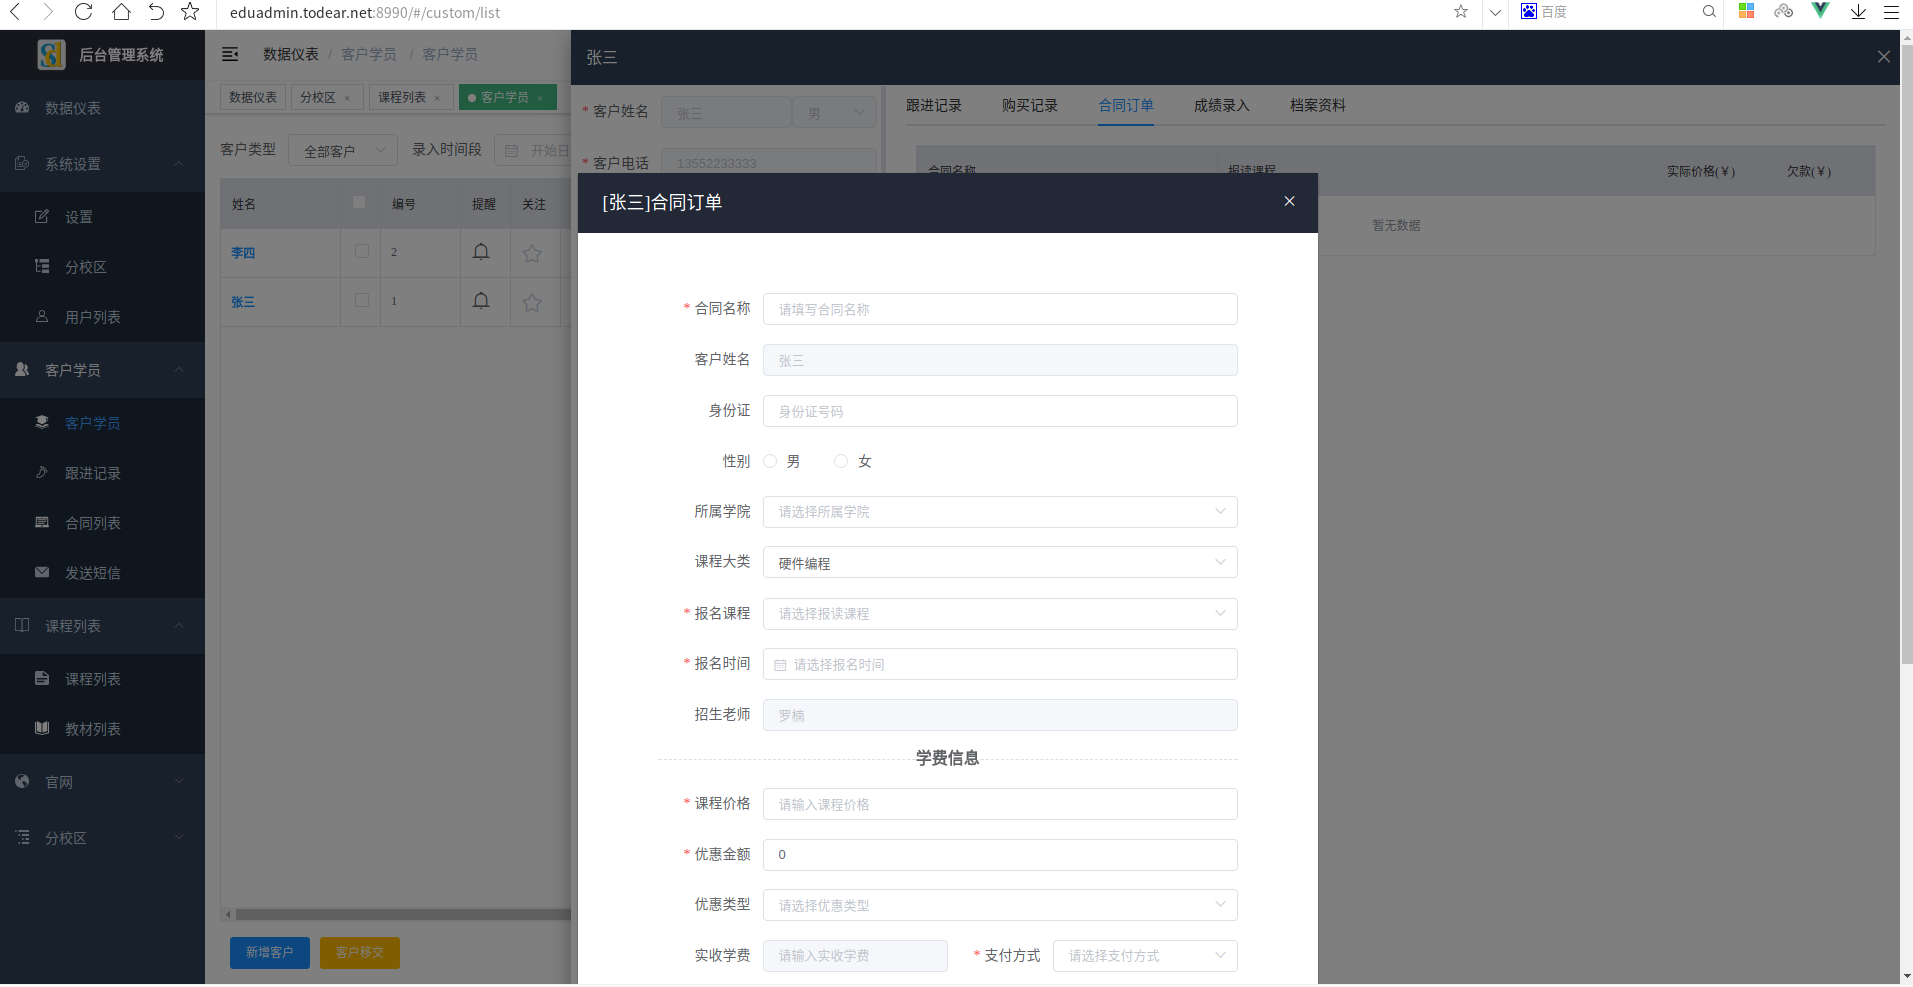Click the browser back arrow
Viewport: 1913px width, 987px height.
click(x=15, y=12)
